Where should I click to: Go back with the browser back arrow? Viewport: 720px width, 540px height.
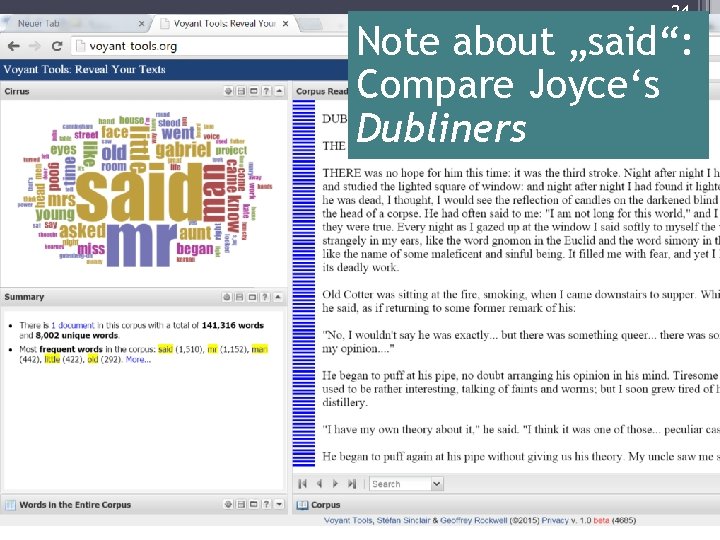[14, 46]
